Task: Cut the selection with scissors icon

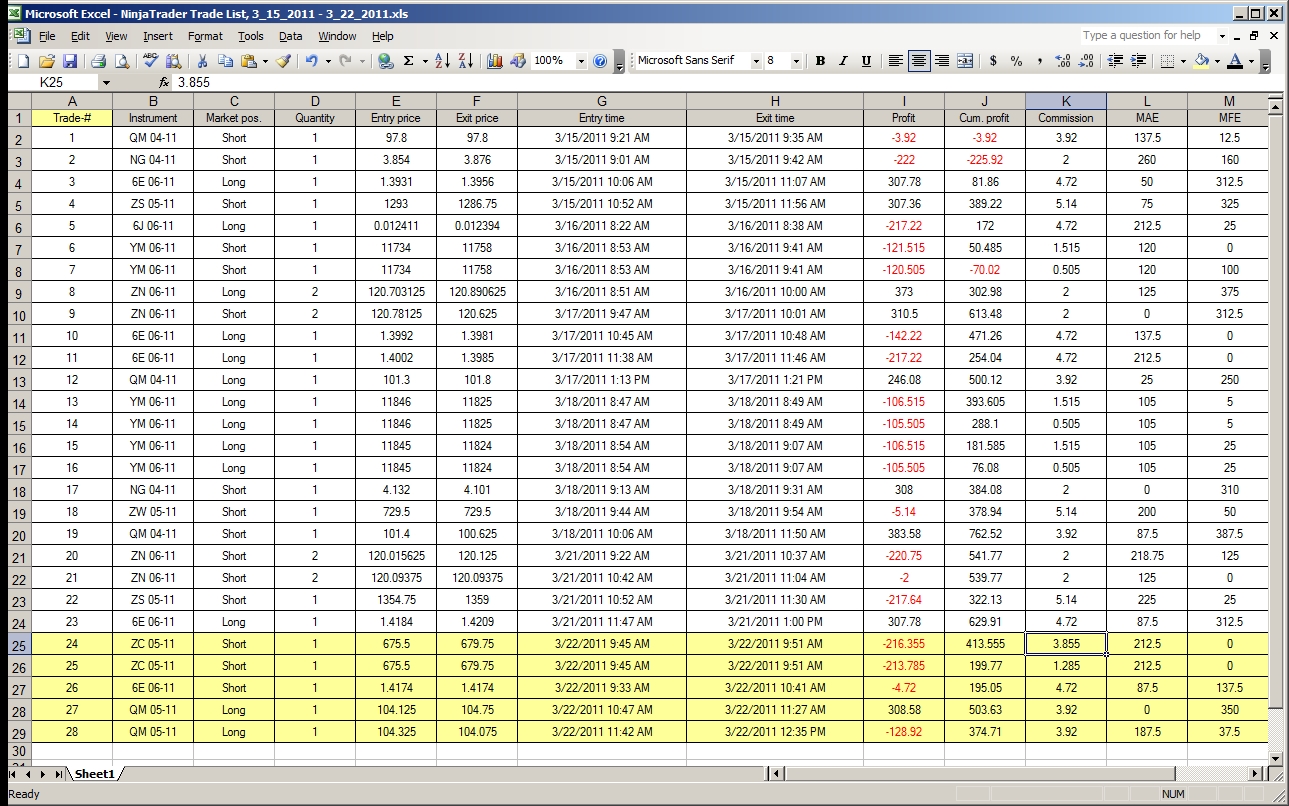Action: [203, 61]
